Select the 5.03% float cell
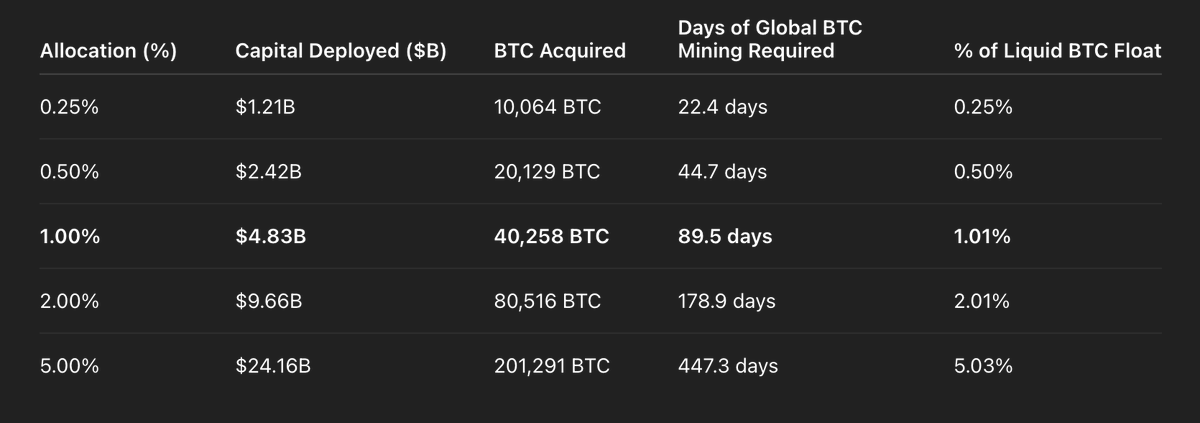 [x=984, y=366]
